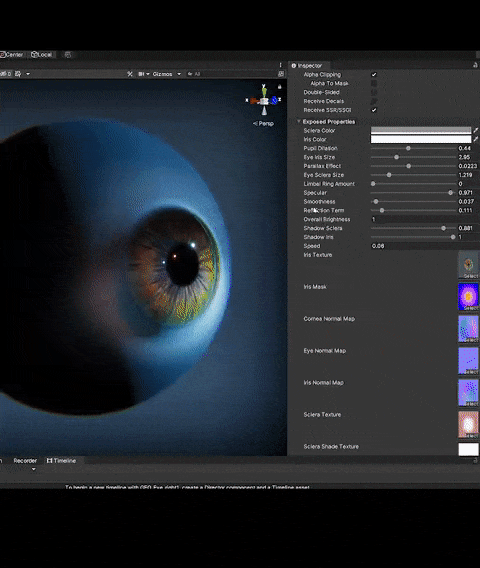
Task: Switch to the Recorder tab
Action: tap(25, 460)
